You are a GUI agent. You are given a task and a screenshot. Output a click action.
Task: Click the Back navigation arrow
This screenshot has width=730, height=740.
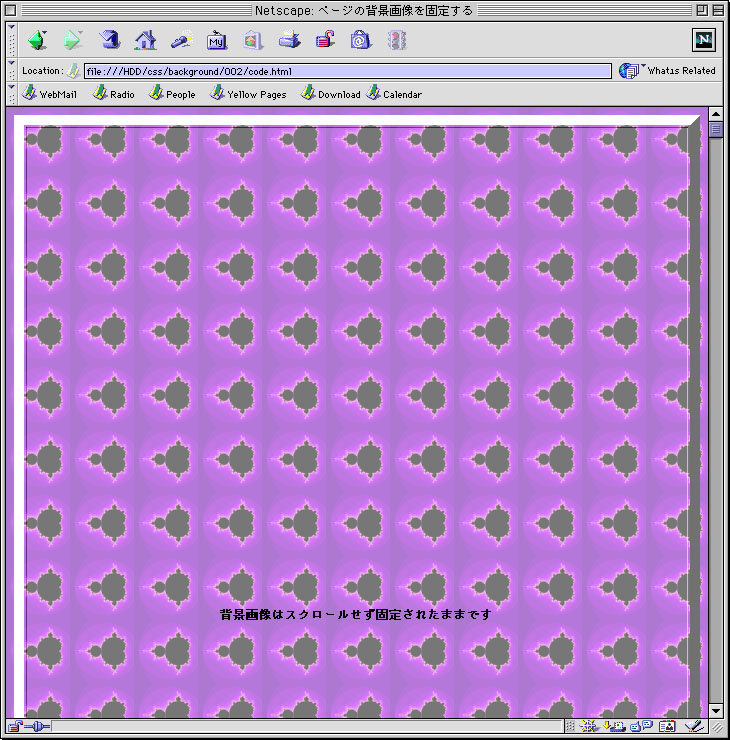[37, 40]
